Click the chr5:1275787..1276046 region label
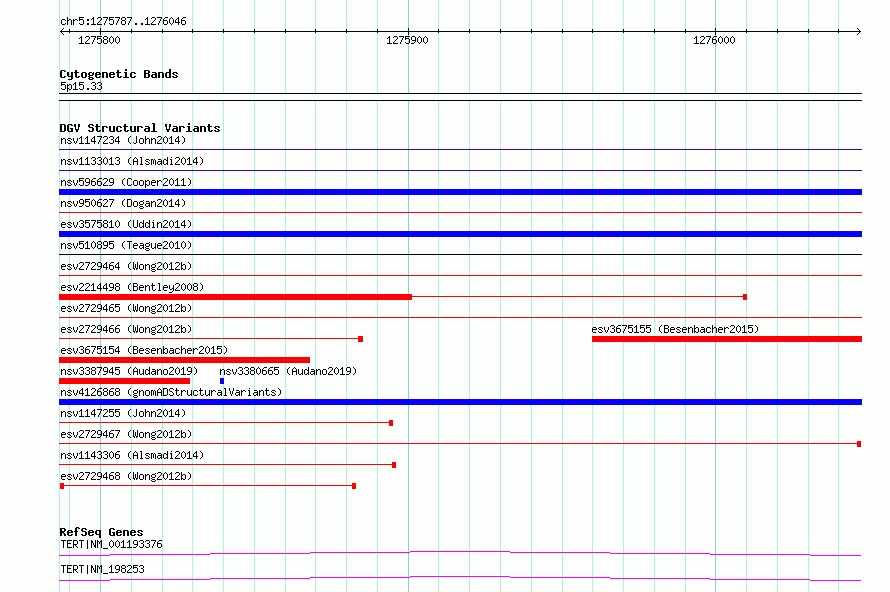890x592 pixels. [x=123, y=21]
